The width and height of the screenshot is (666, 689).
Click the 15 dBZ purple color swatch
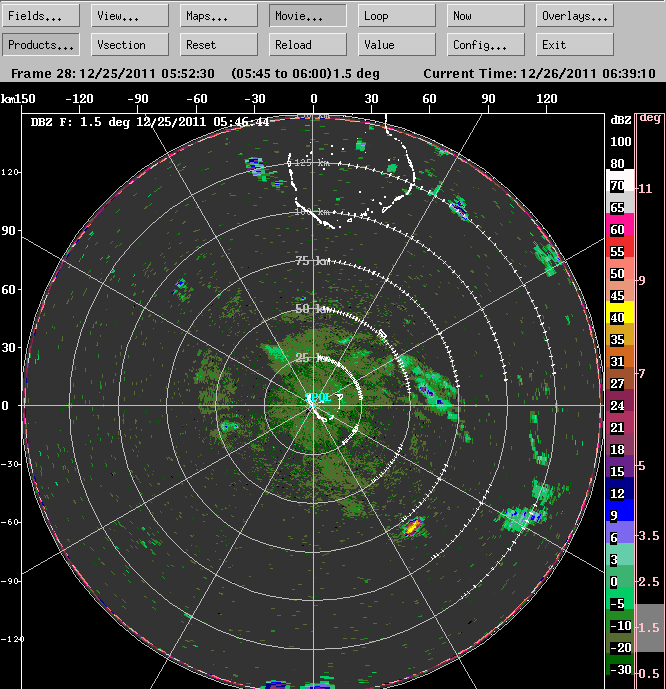[x=620, y=466]
